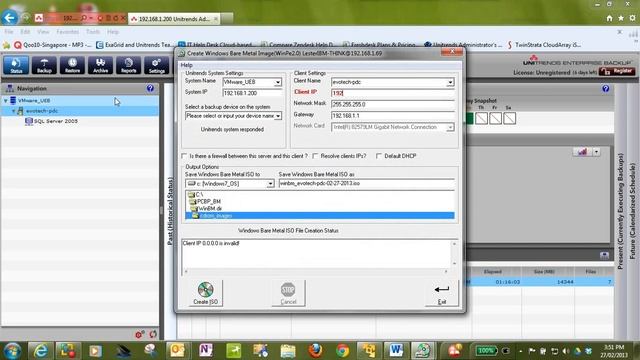Open the browser Favorites menu
Screen dimensions: 640x360
point(67,31)
